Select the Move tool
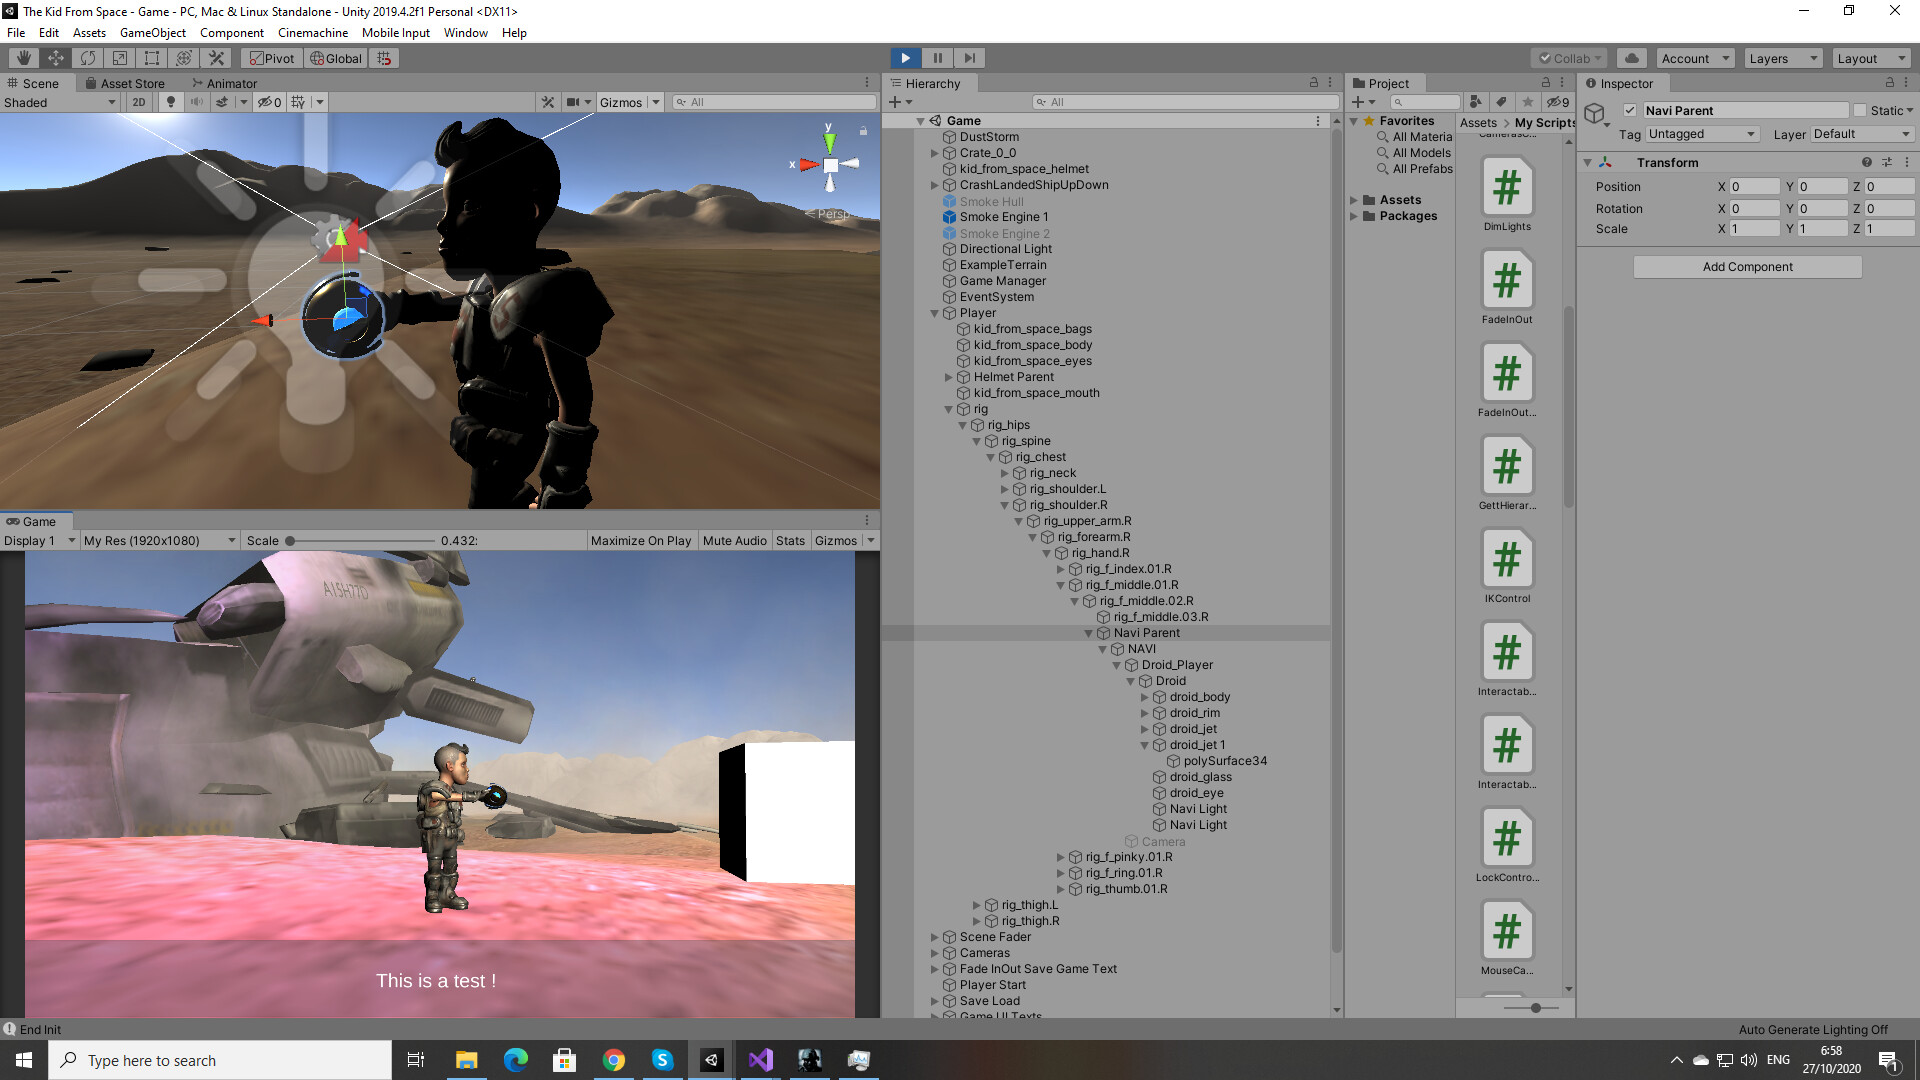This screenshot has height=1080, width=1920. click(x=56, y=58)
